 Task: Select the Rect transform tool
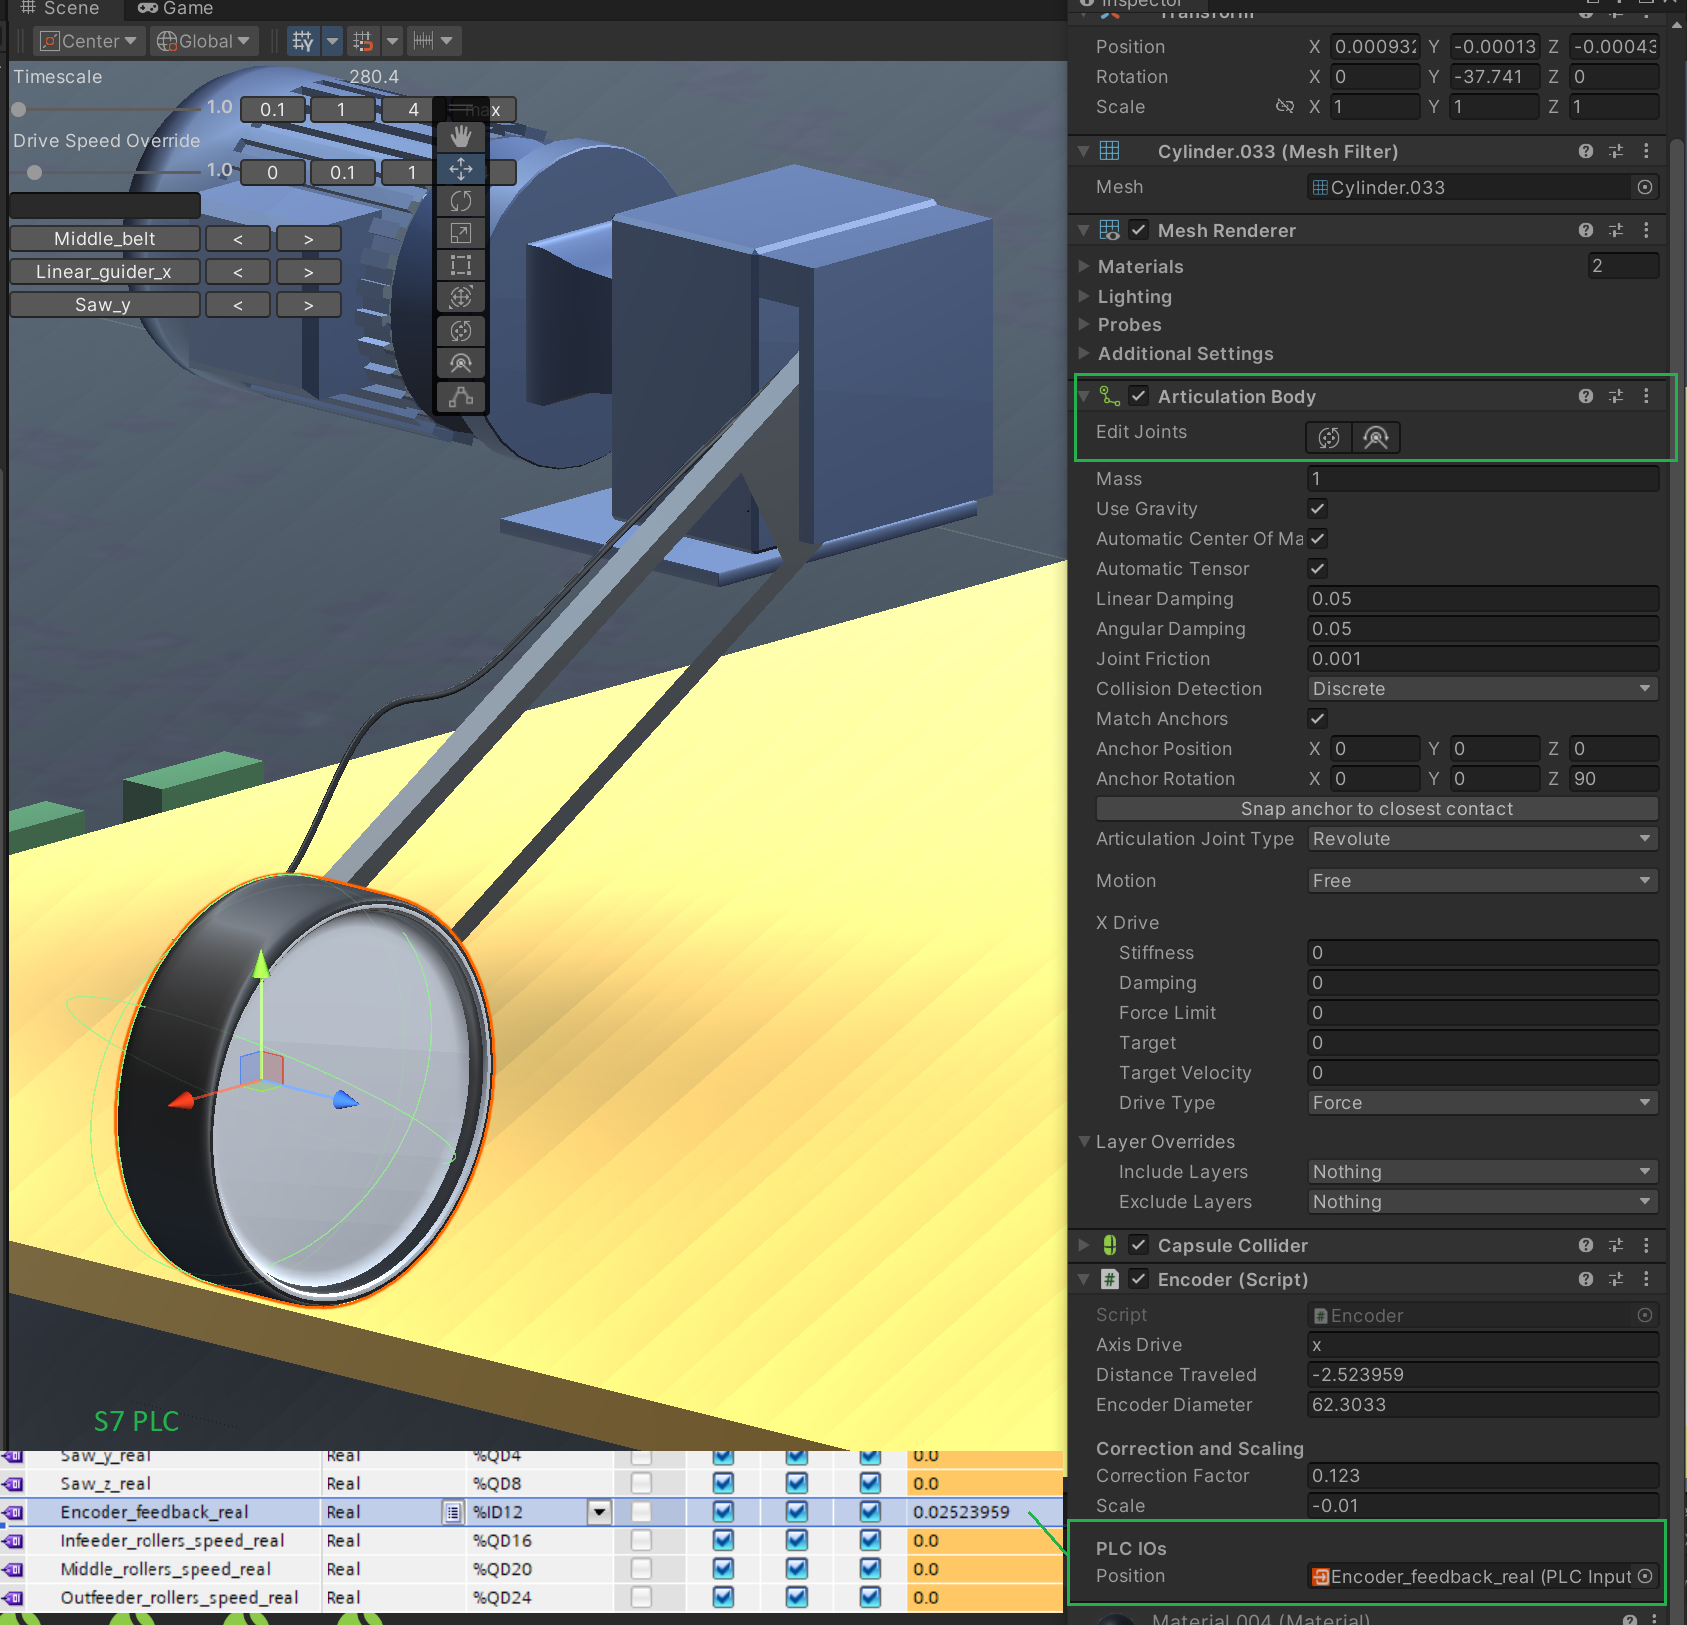pos(461,265)
